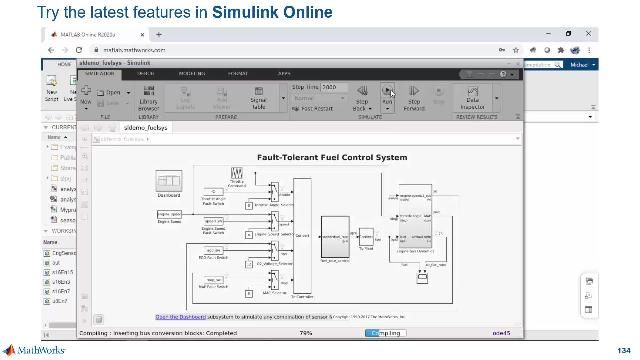Viewport: 640px width, 360px height.
Task: Open the simulation mode Normal dropdown
Action: coord(319,98)
